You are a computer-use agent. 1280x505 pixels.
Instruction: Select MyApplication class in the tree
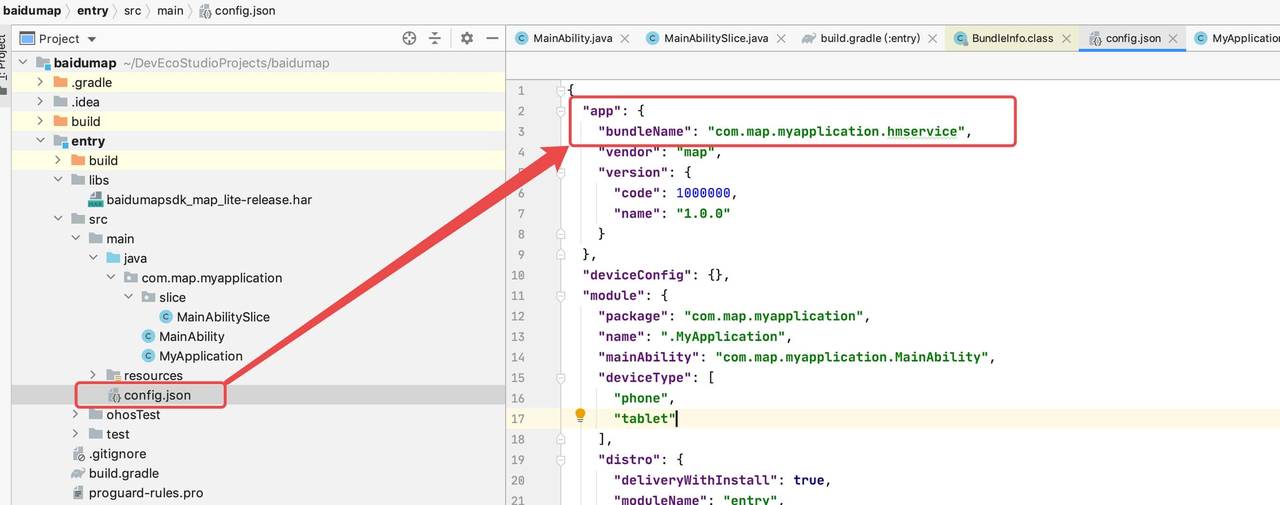point(200,356)
